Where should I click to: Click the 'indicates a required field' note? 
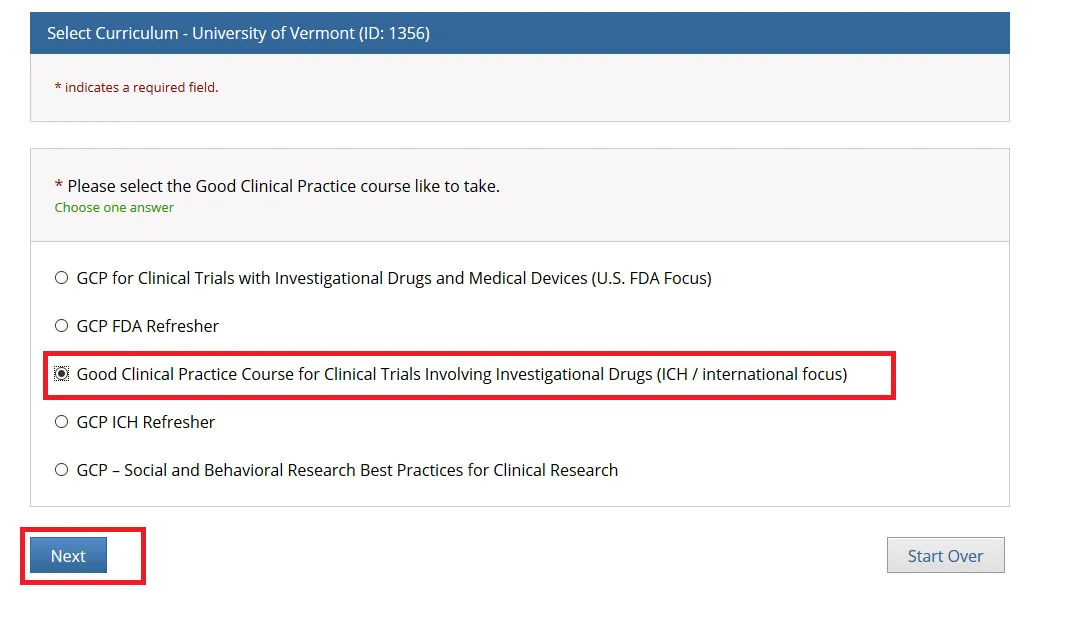click(x=141, y=88)
